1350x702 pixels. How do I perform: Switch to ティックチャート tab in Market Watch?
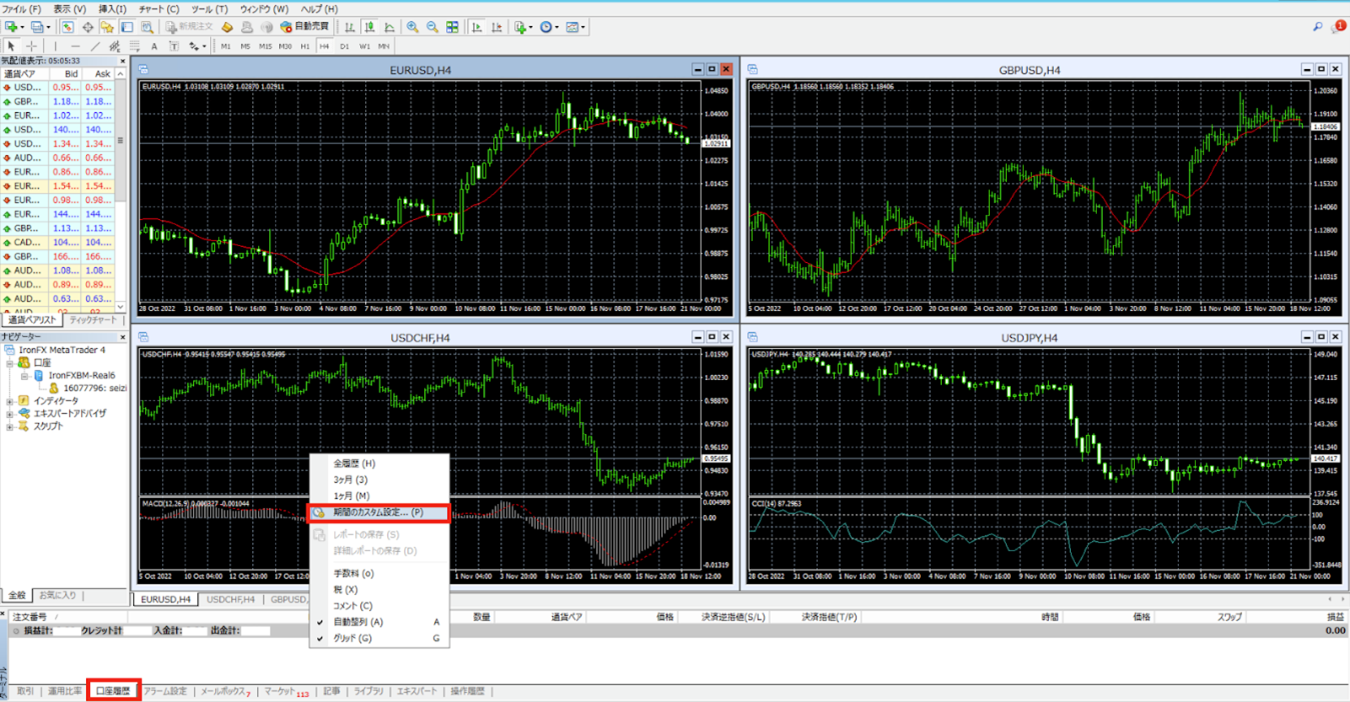[x=92, y=320]
